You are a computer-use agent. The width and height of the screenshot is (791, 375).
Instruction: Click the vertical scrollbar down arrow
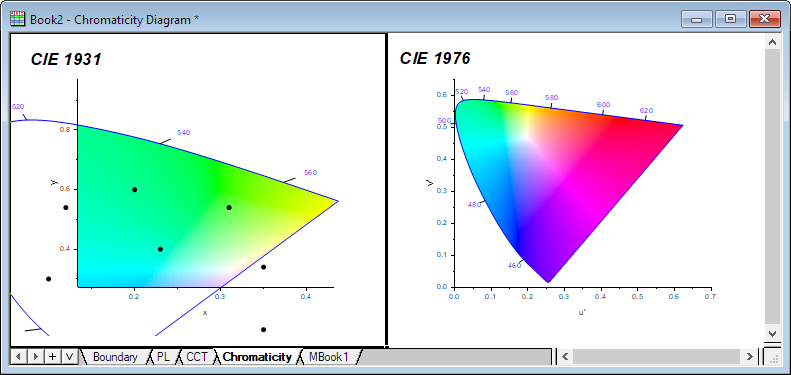click(x=772, y=333)
